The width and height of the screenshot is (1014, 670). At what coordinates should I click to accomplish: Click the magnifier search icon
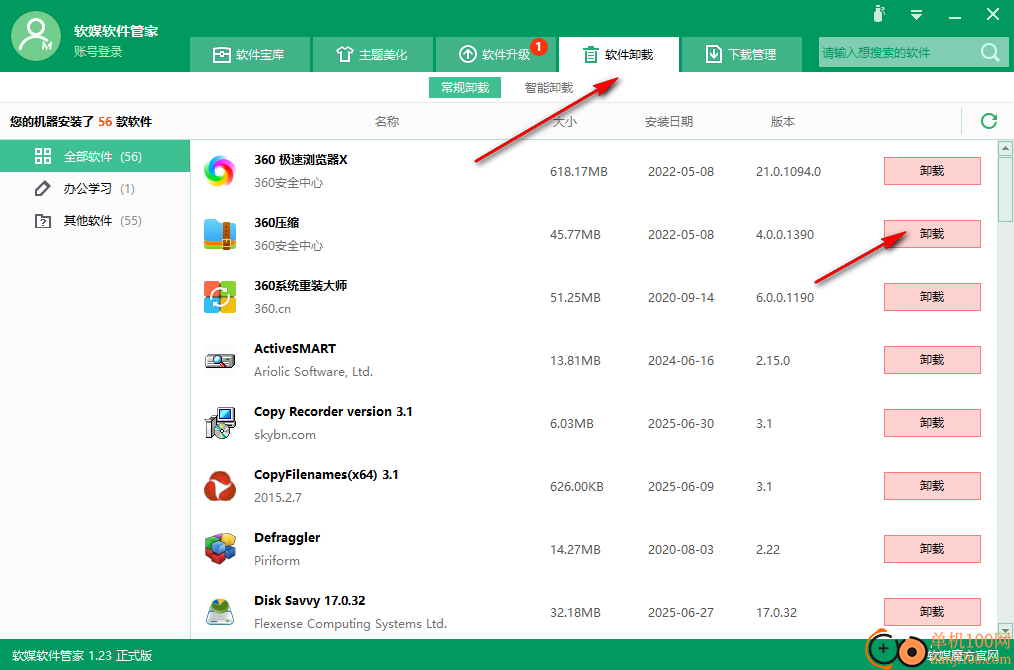tap(990, 52)
